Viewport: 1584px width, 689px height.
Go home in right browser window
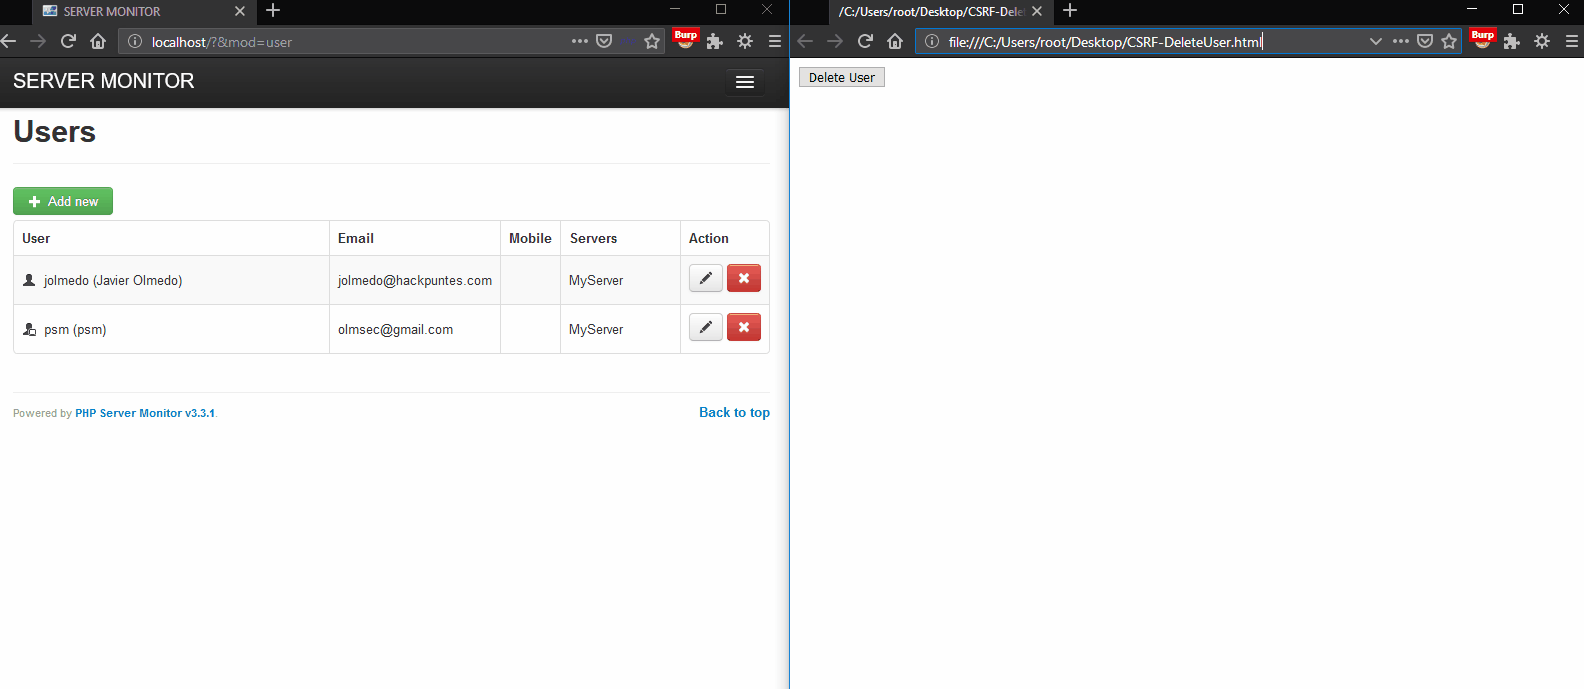point(895,41)
